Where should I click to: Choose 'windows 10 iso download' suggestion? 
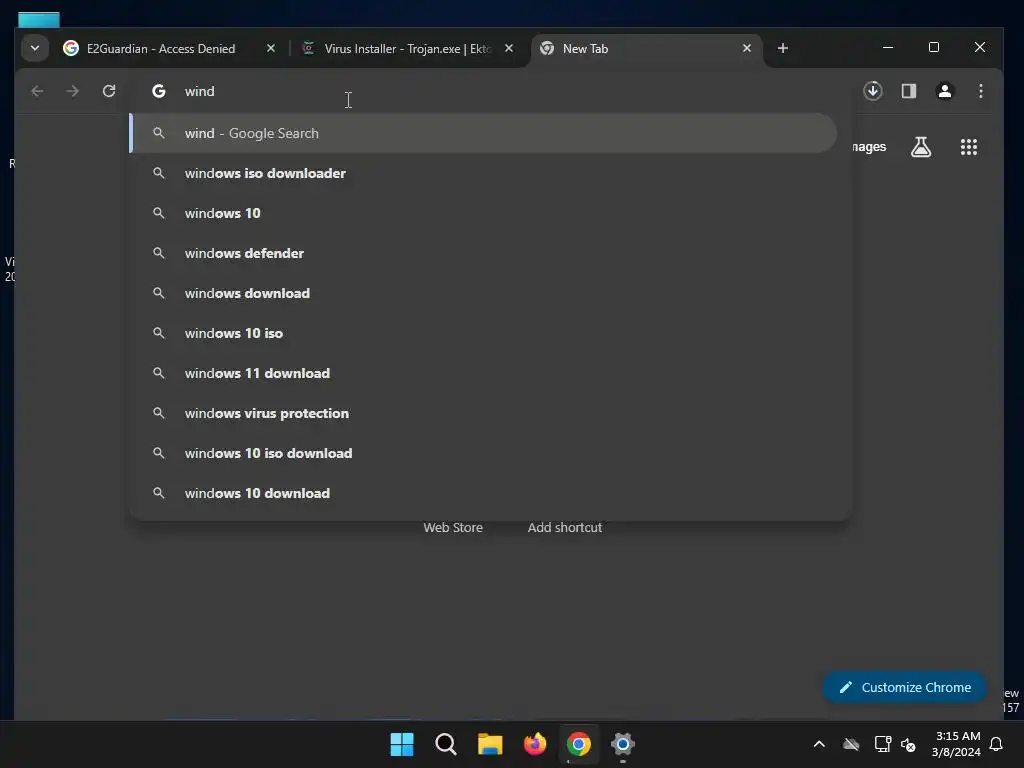point(483,453)
